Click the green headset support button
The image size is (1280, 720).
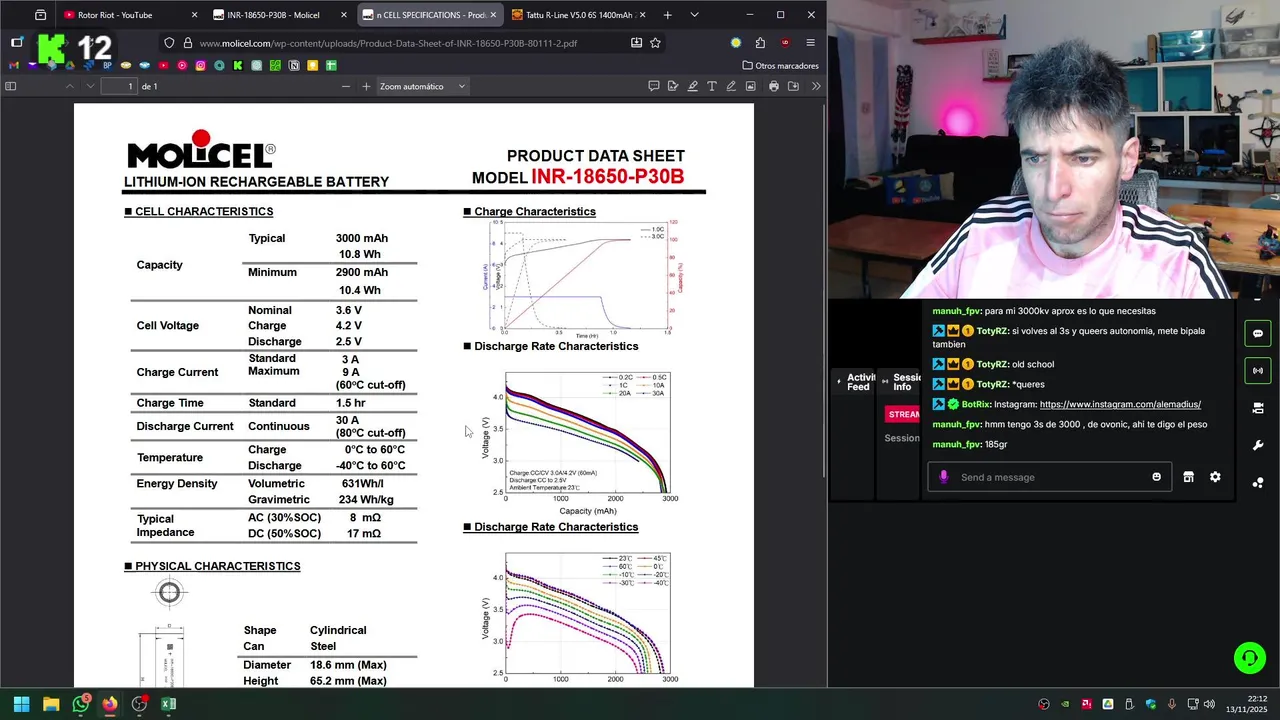click(1249, 658)
